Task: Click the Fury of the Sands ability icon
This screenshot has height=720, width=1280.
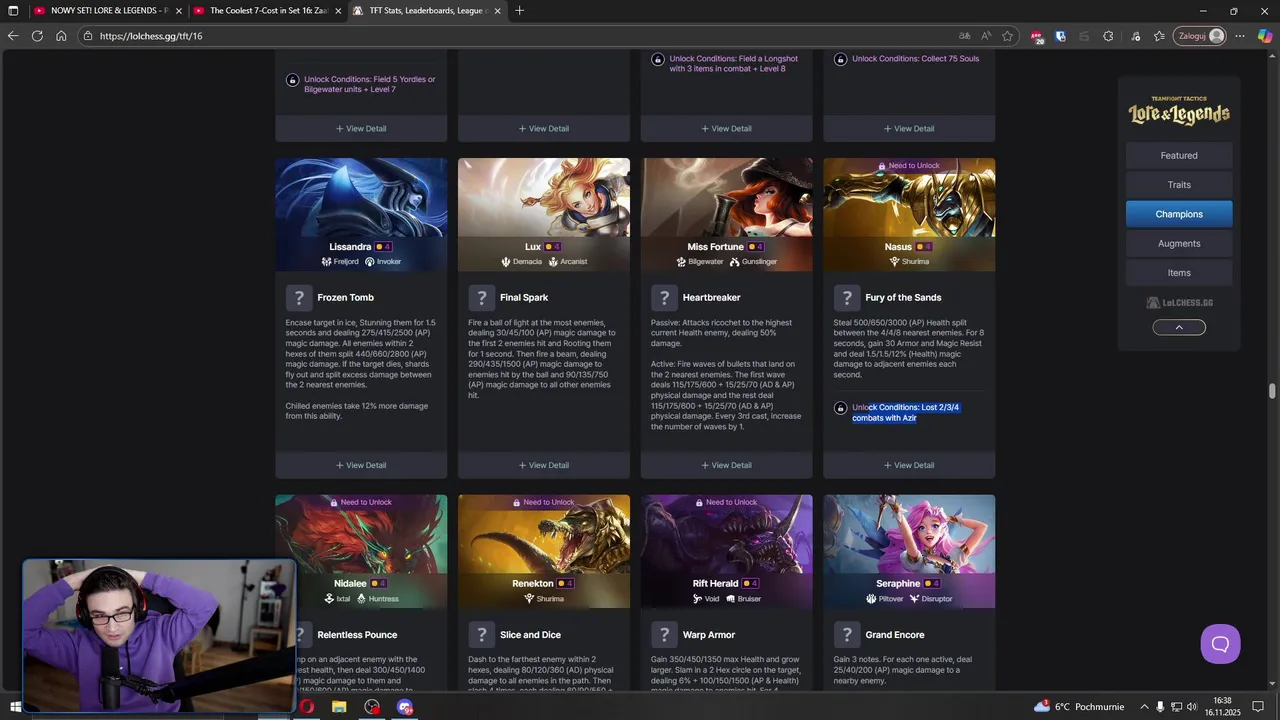Action: [x=847, y=298]
